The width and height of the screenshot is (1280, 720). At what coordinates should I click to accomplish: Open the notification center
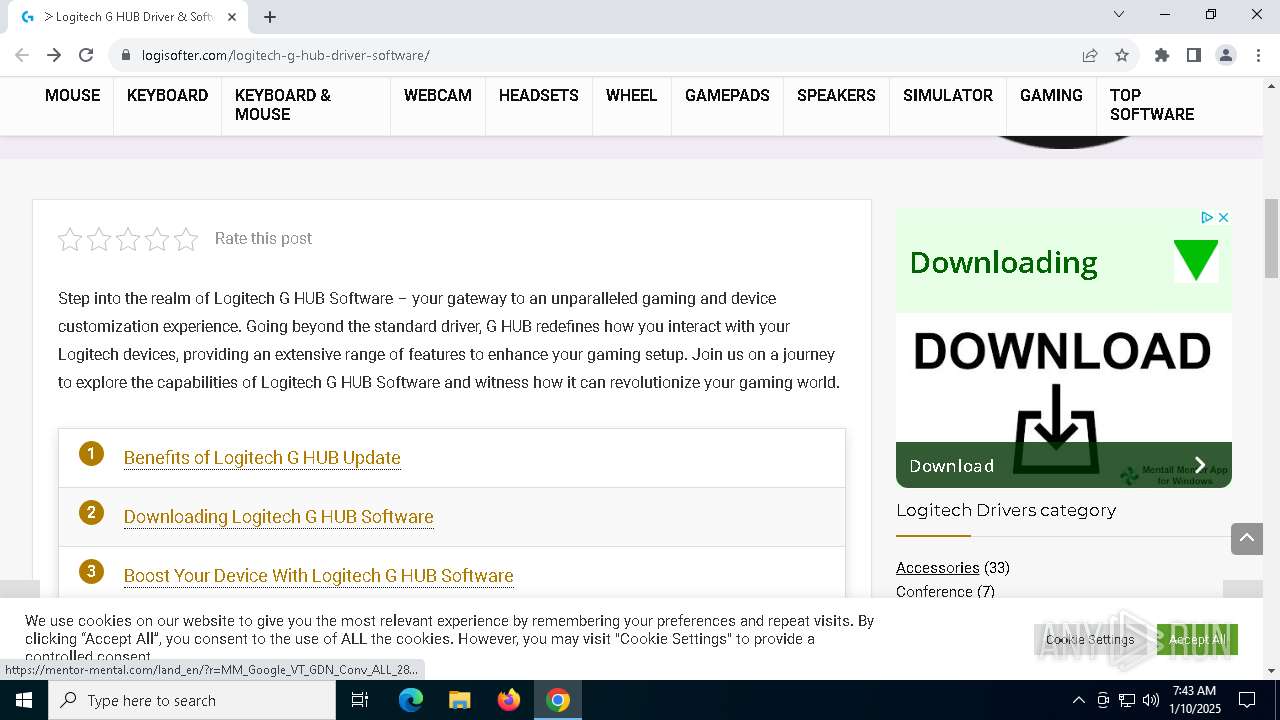1247,700
